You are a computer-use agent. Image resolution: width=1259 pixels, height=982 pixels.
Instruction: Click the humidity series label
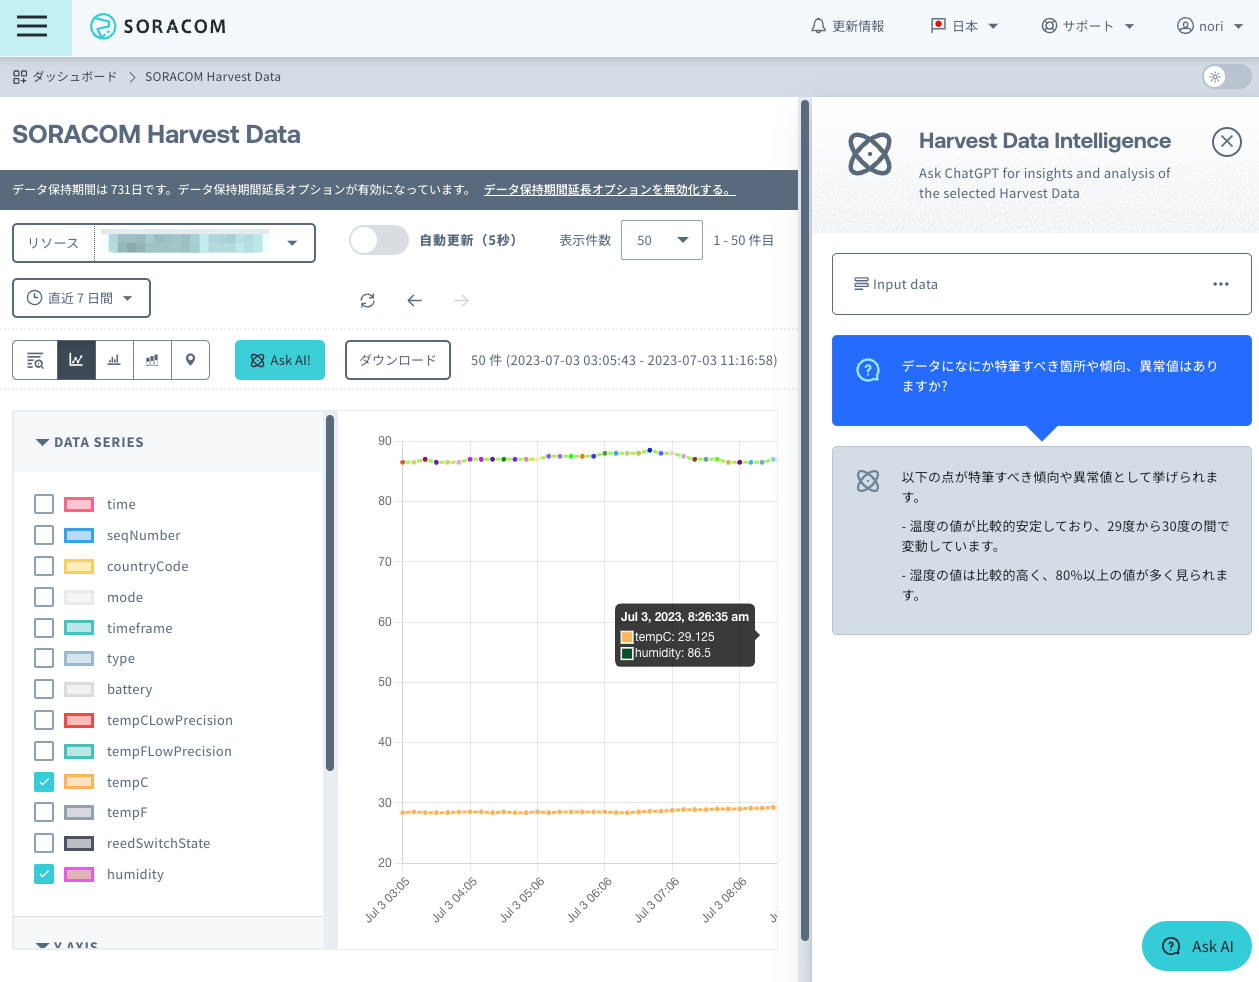click(x=135, y=874)
